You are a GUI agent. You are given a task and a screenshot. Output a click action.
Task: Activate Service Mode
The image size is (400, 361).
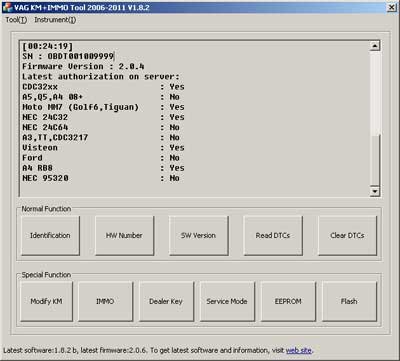(227, 301)
